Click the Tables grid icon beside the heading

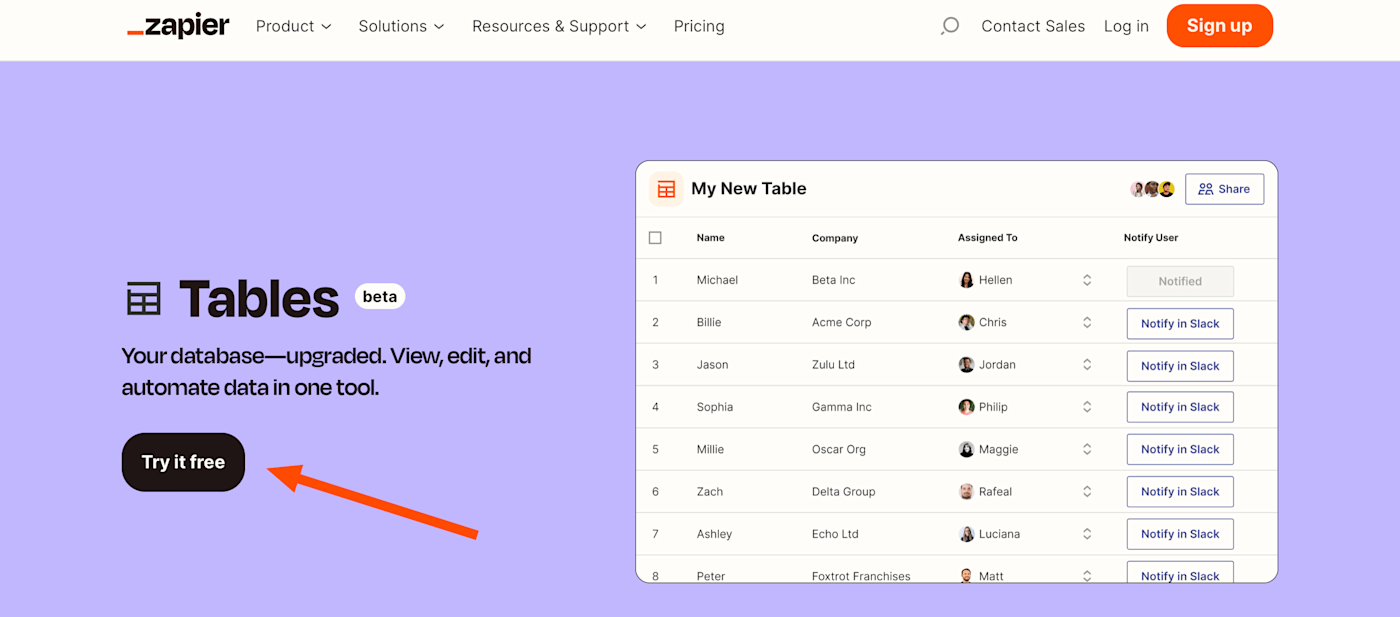pos(144,298)
